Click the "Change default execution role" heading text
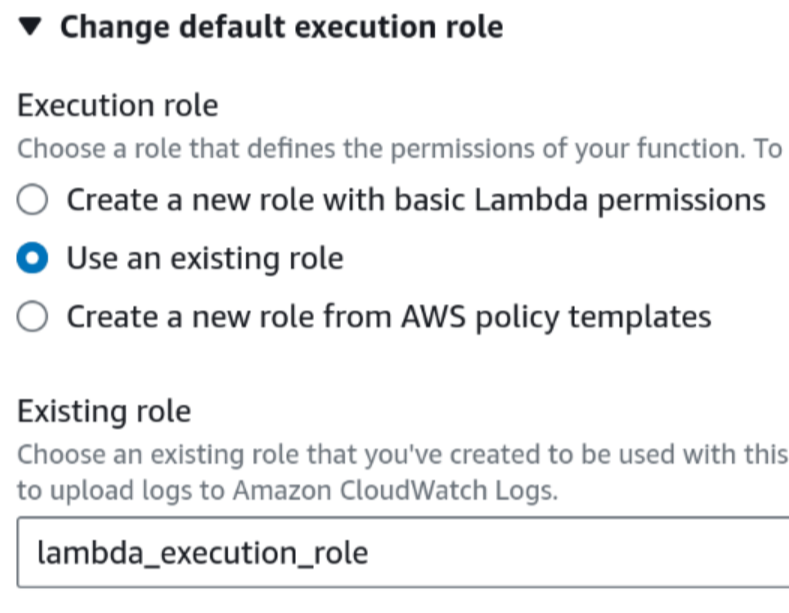The width and height of the screenshot is (789, 613). coord(281,27)
